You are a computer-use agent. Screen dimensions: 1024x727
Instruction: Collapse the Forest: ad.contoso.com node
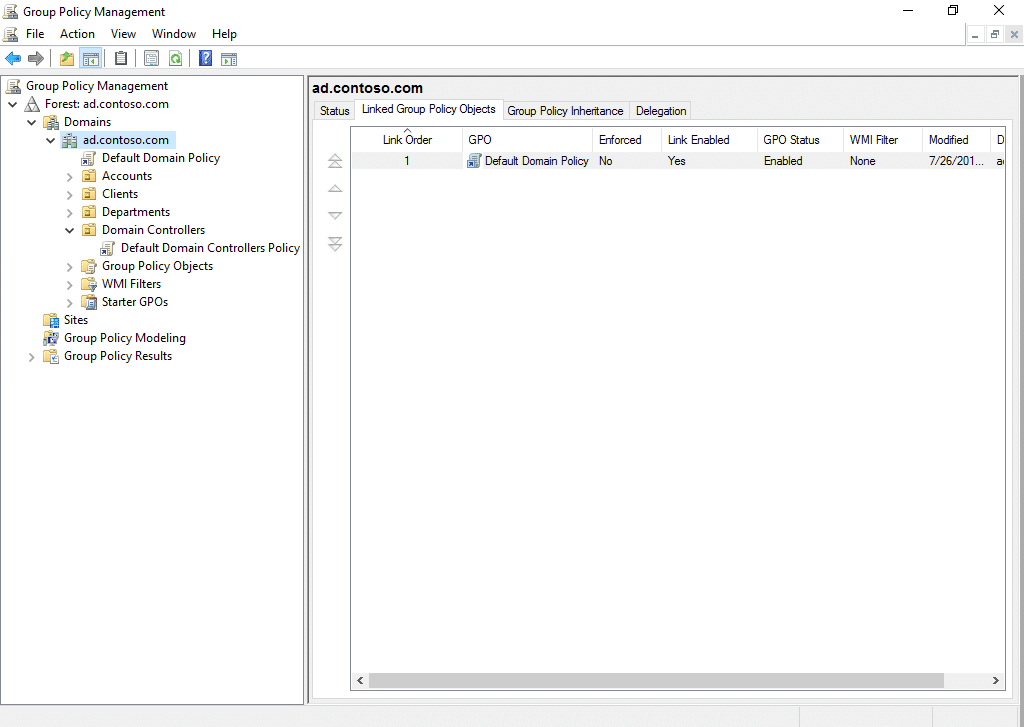(x=12, y=104)
